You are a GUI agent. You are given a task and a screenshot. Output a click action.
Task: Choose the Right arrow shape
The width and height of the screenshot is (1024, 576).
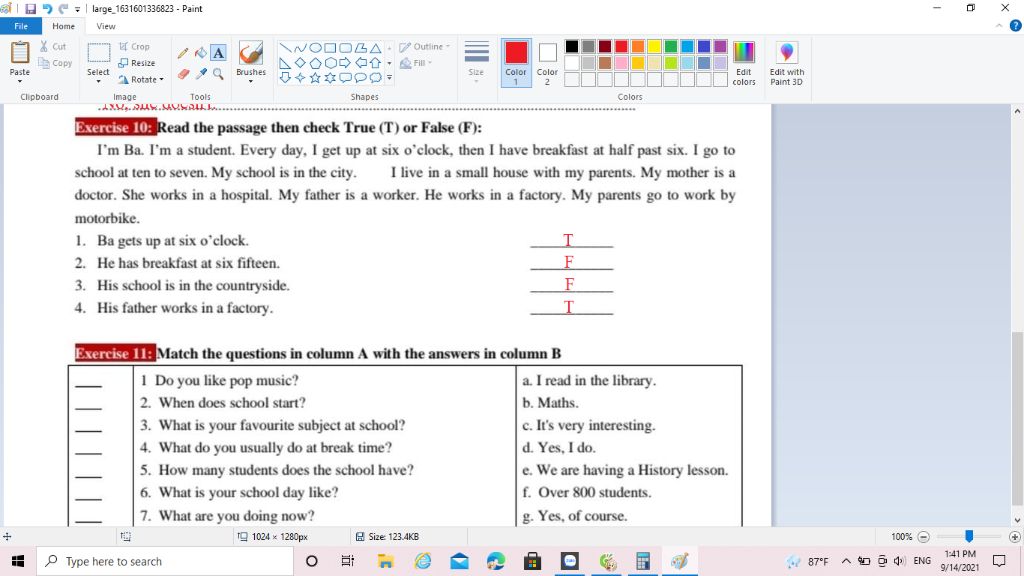[x=345, y=63]
